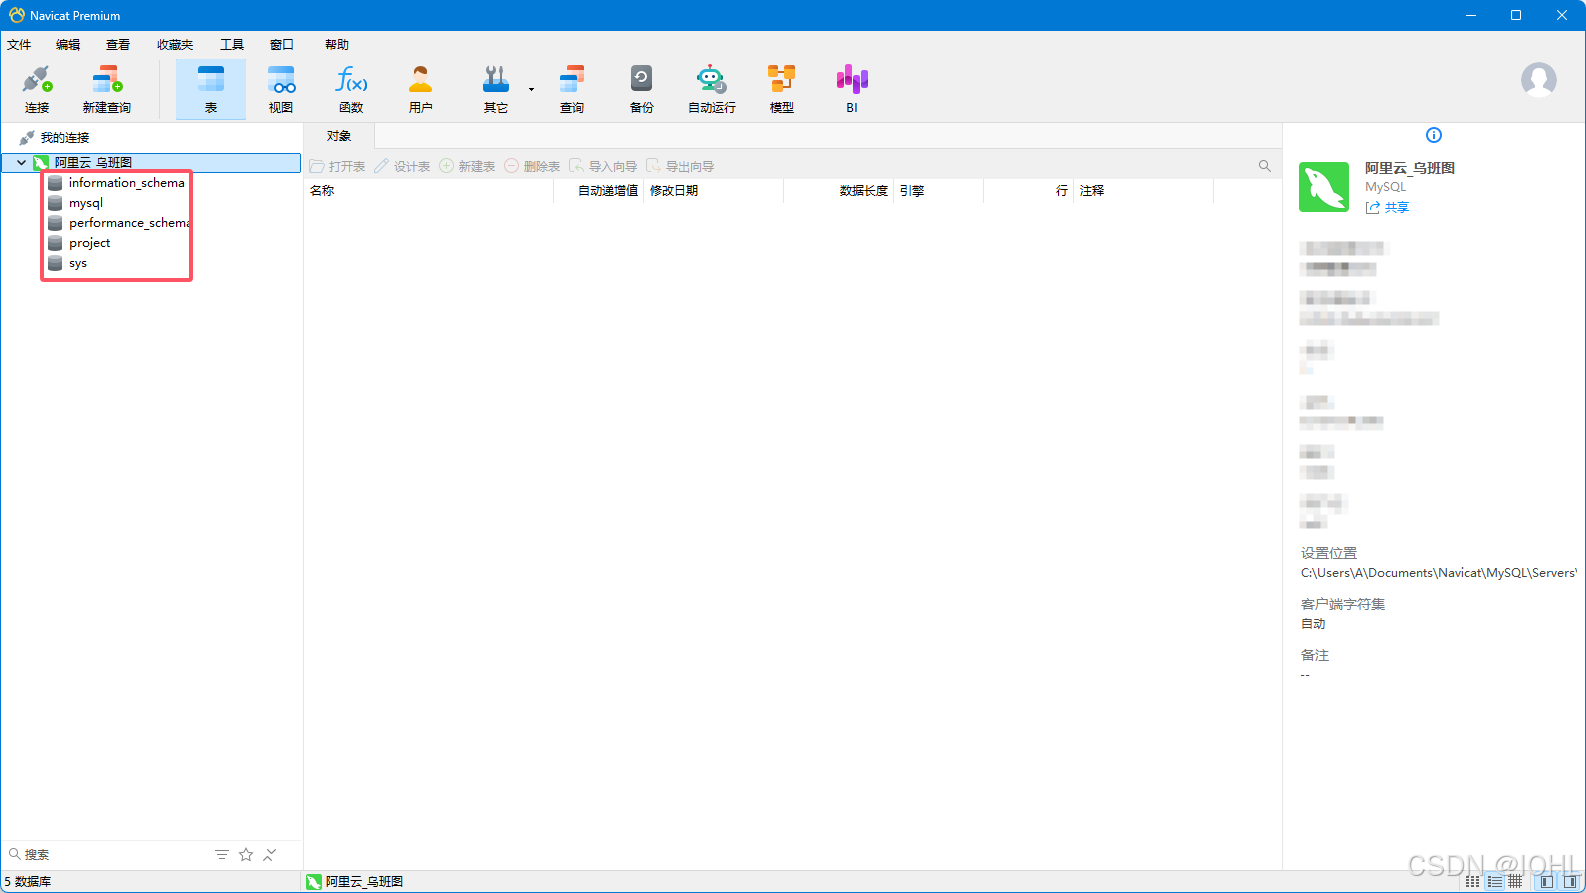
Task: Open the 自动运行 automation icon
Action: click(712, 89)
